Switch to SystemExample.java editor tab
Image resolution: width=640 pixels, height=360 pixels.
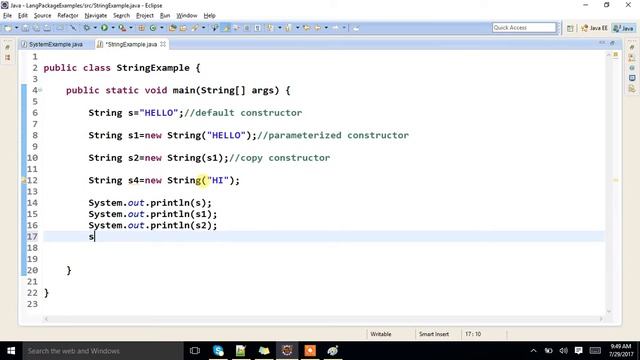[52, 44]
